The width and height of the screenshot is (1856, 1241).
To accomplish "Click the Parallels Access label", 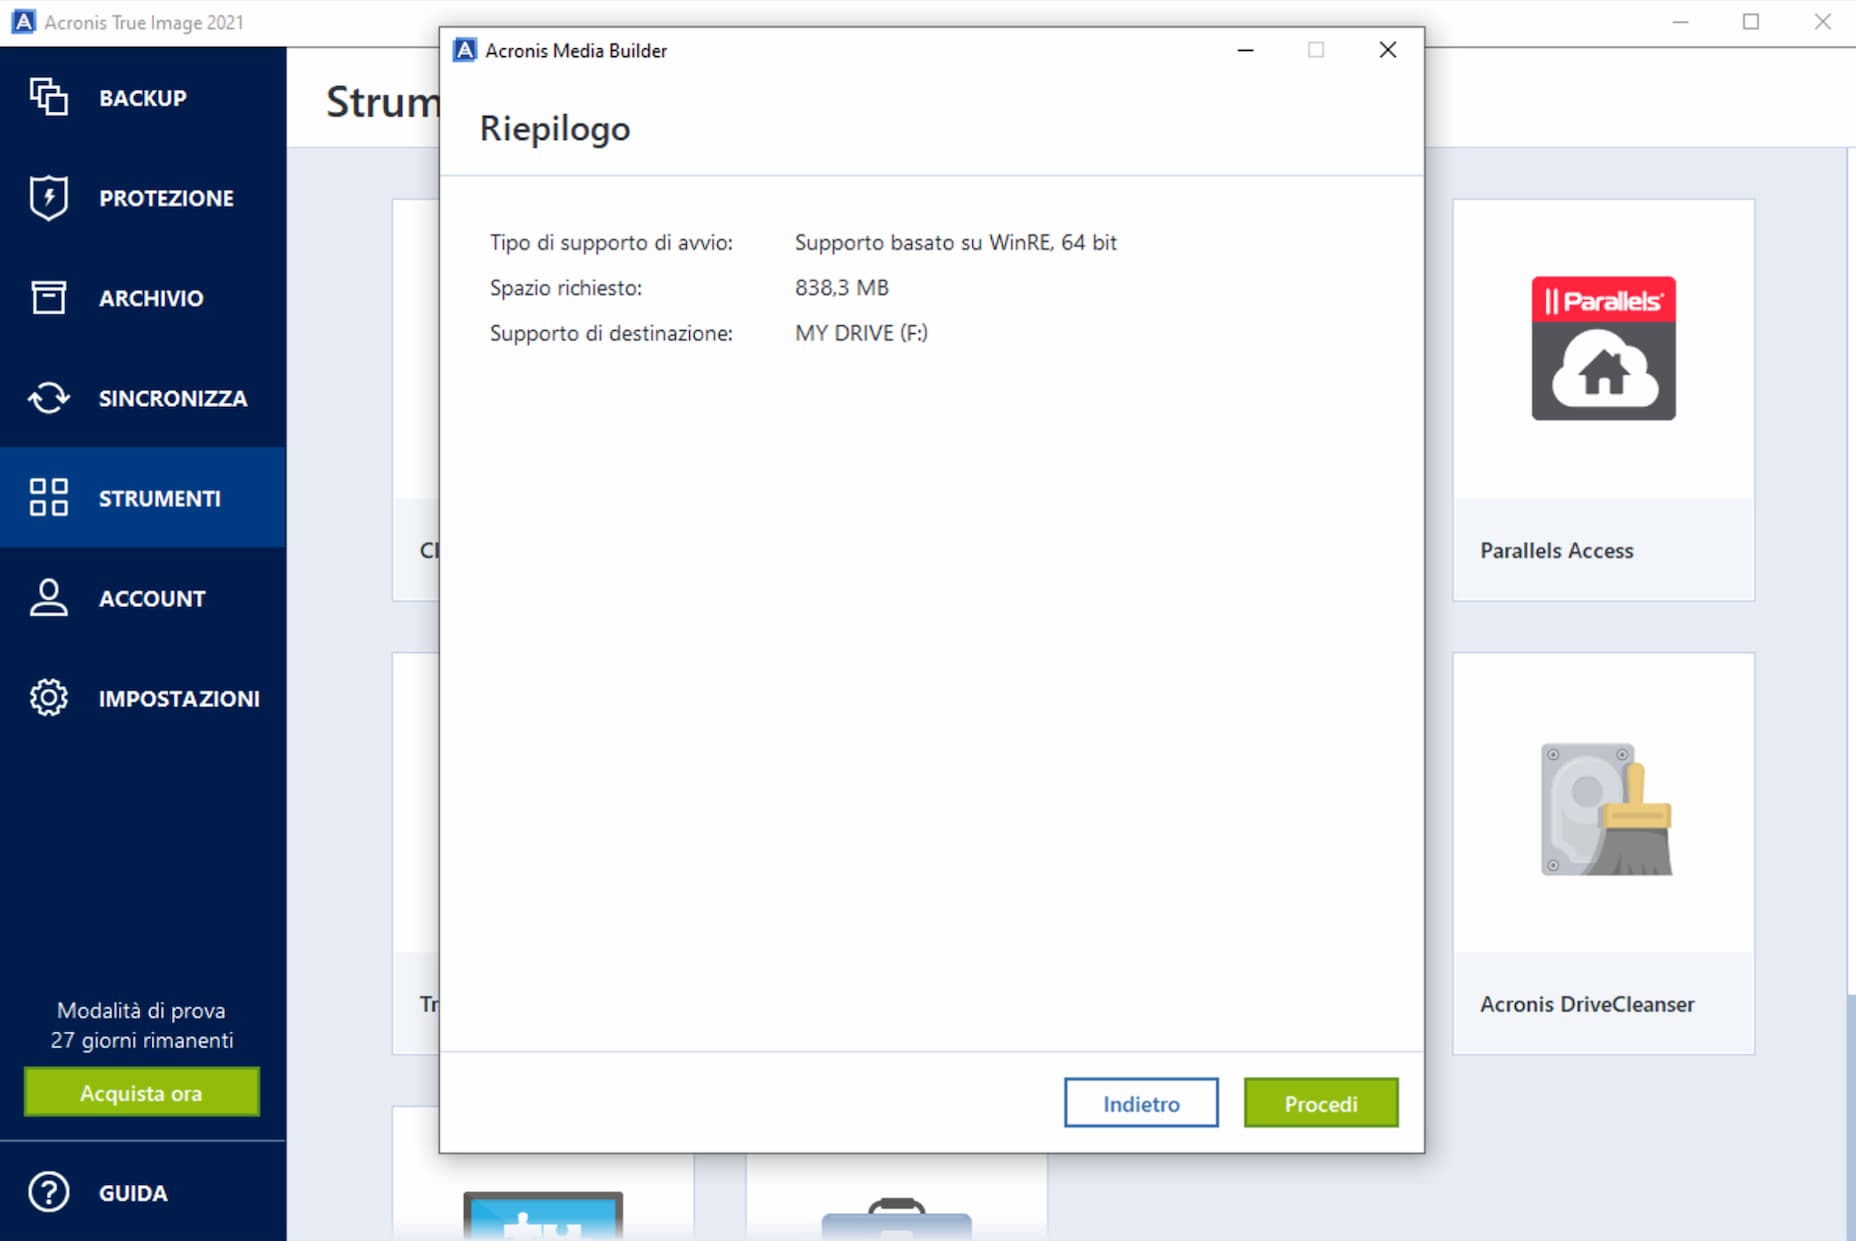I will (1556, 550).
